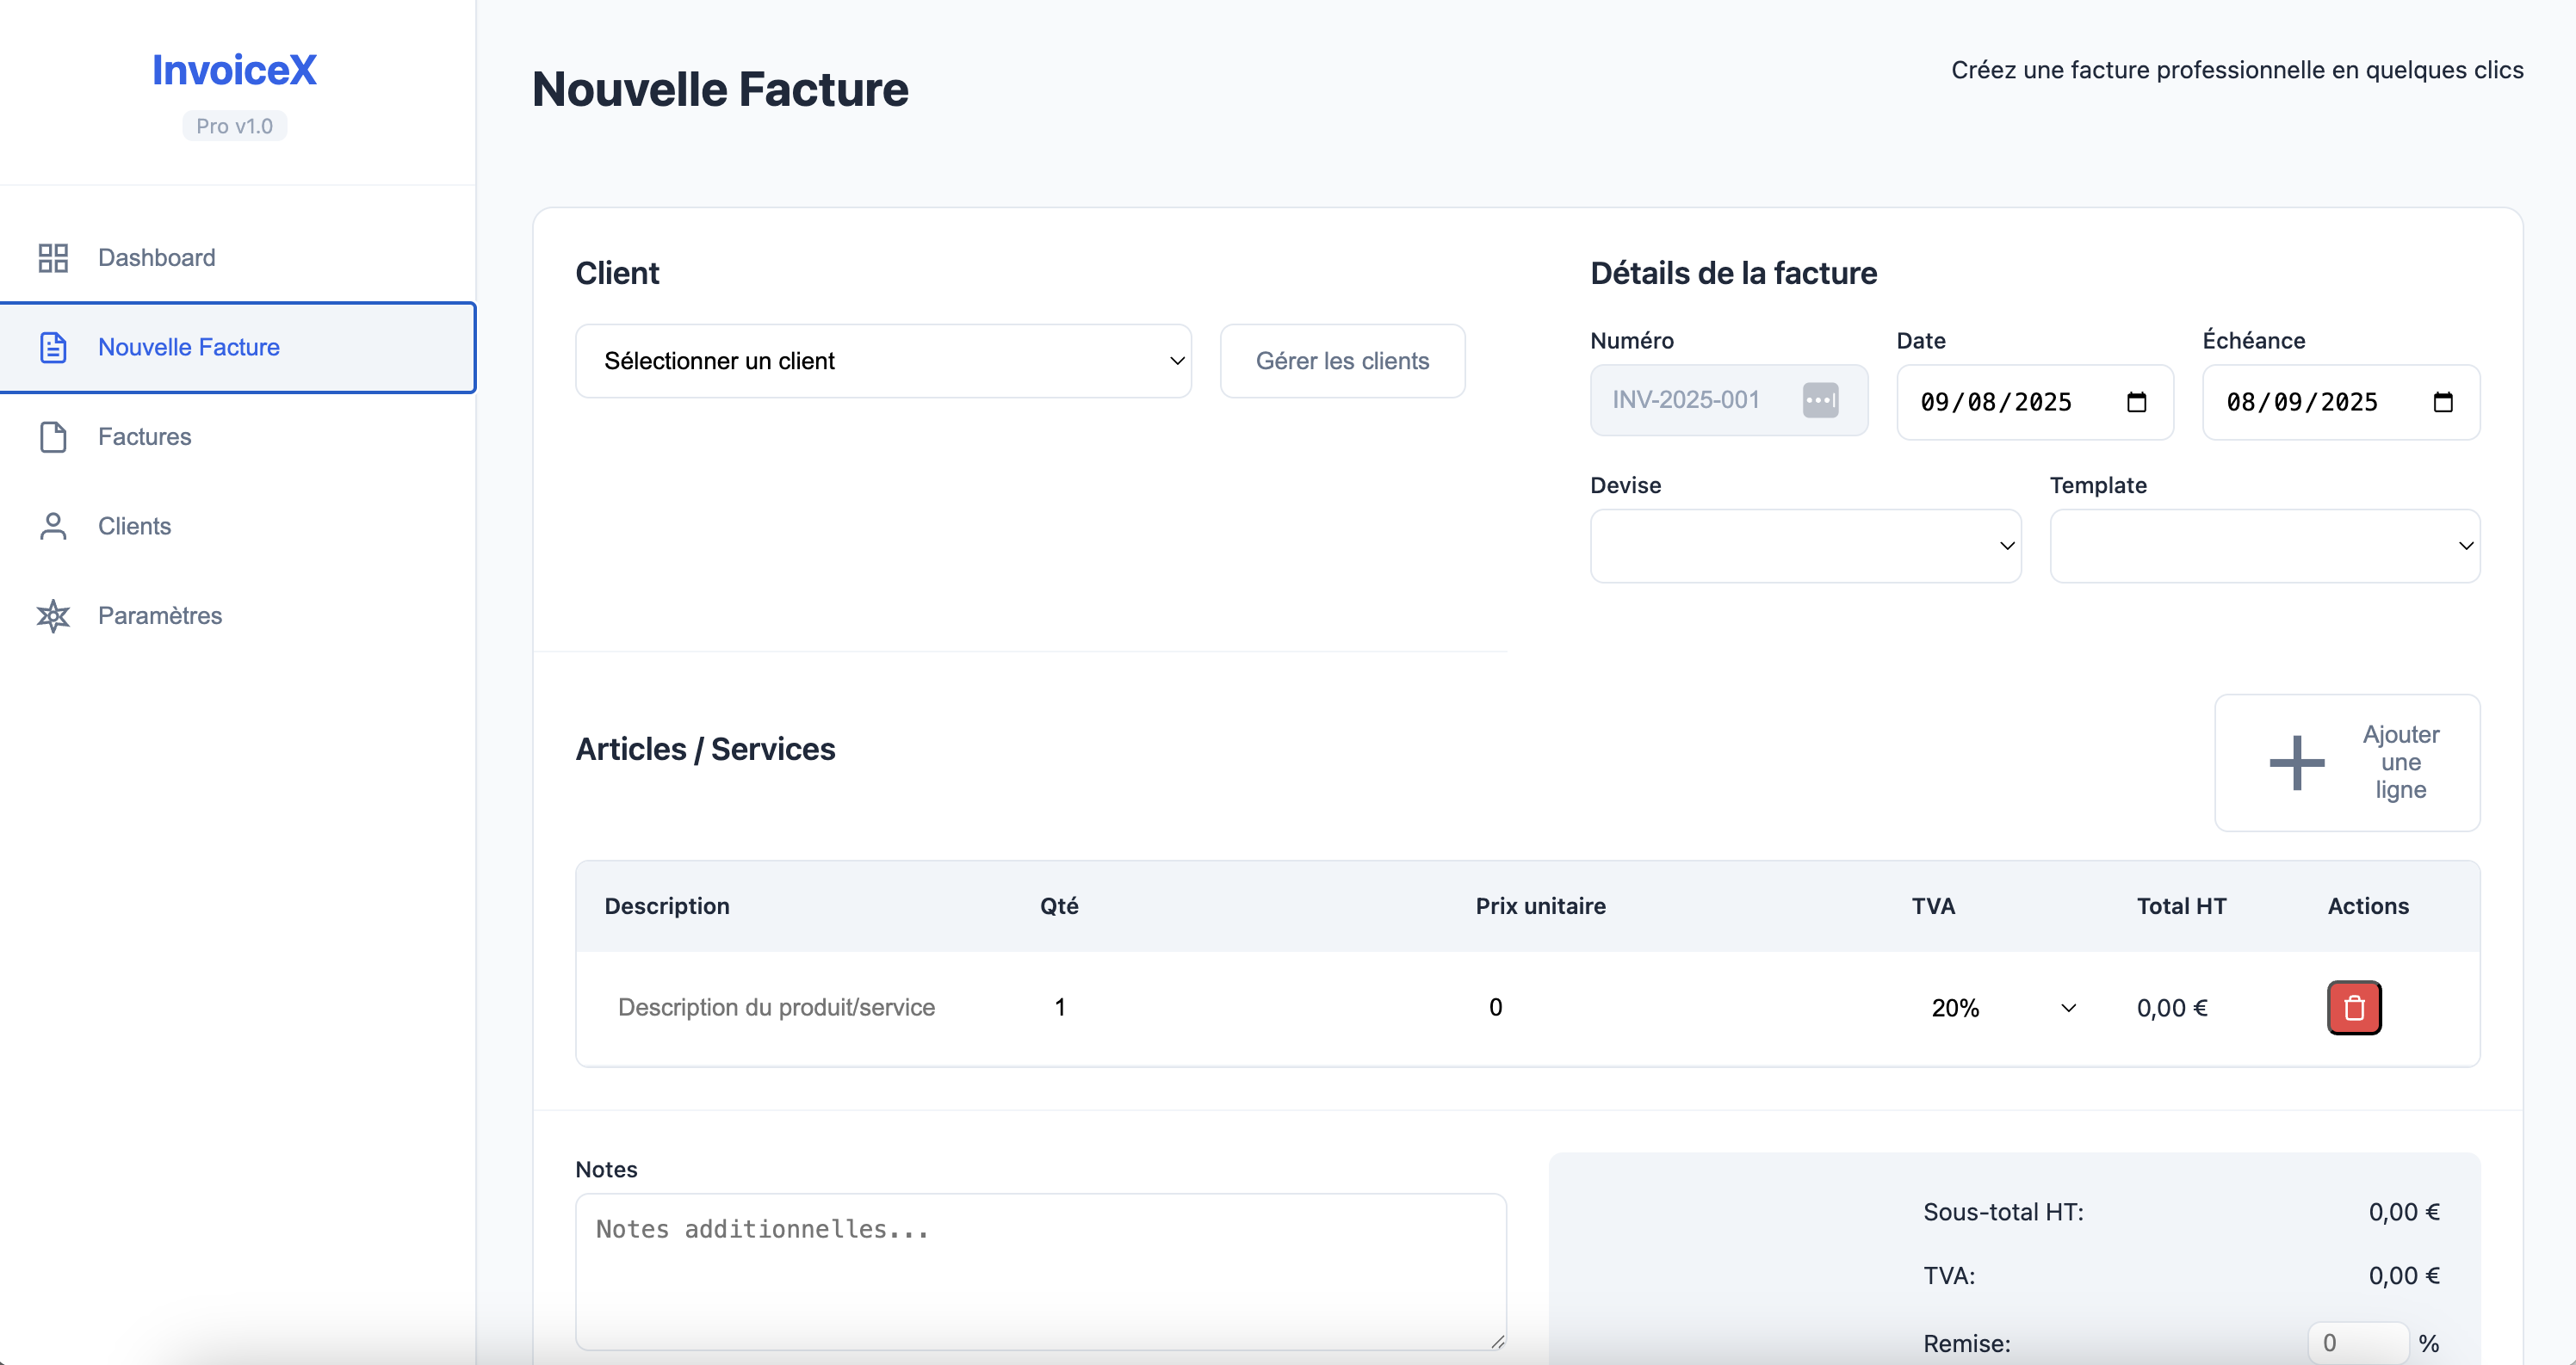2576x1365 pixels.
Task: Click the Total HT value 0,00 € in row
Action: pyautogui.click(x=2172, y=1008)
